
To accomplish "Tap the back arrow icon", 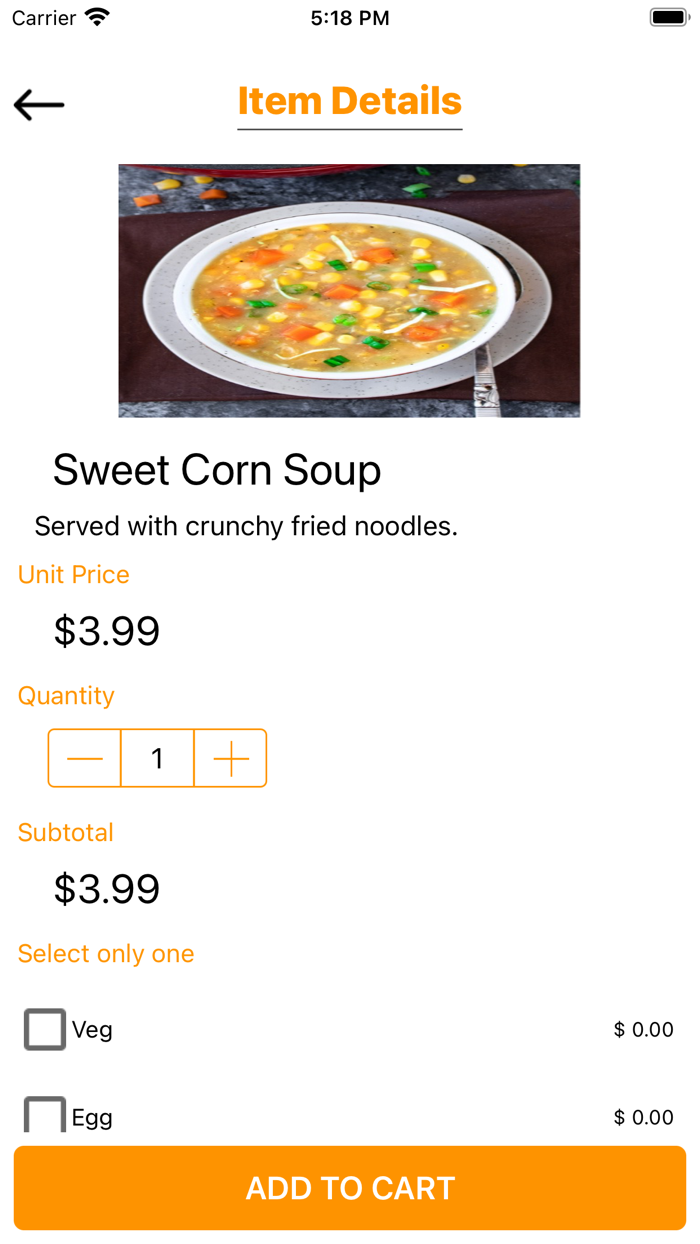I will point(39,104).
